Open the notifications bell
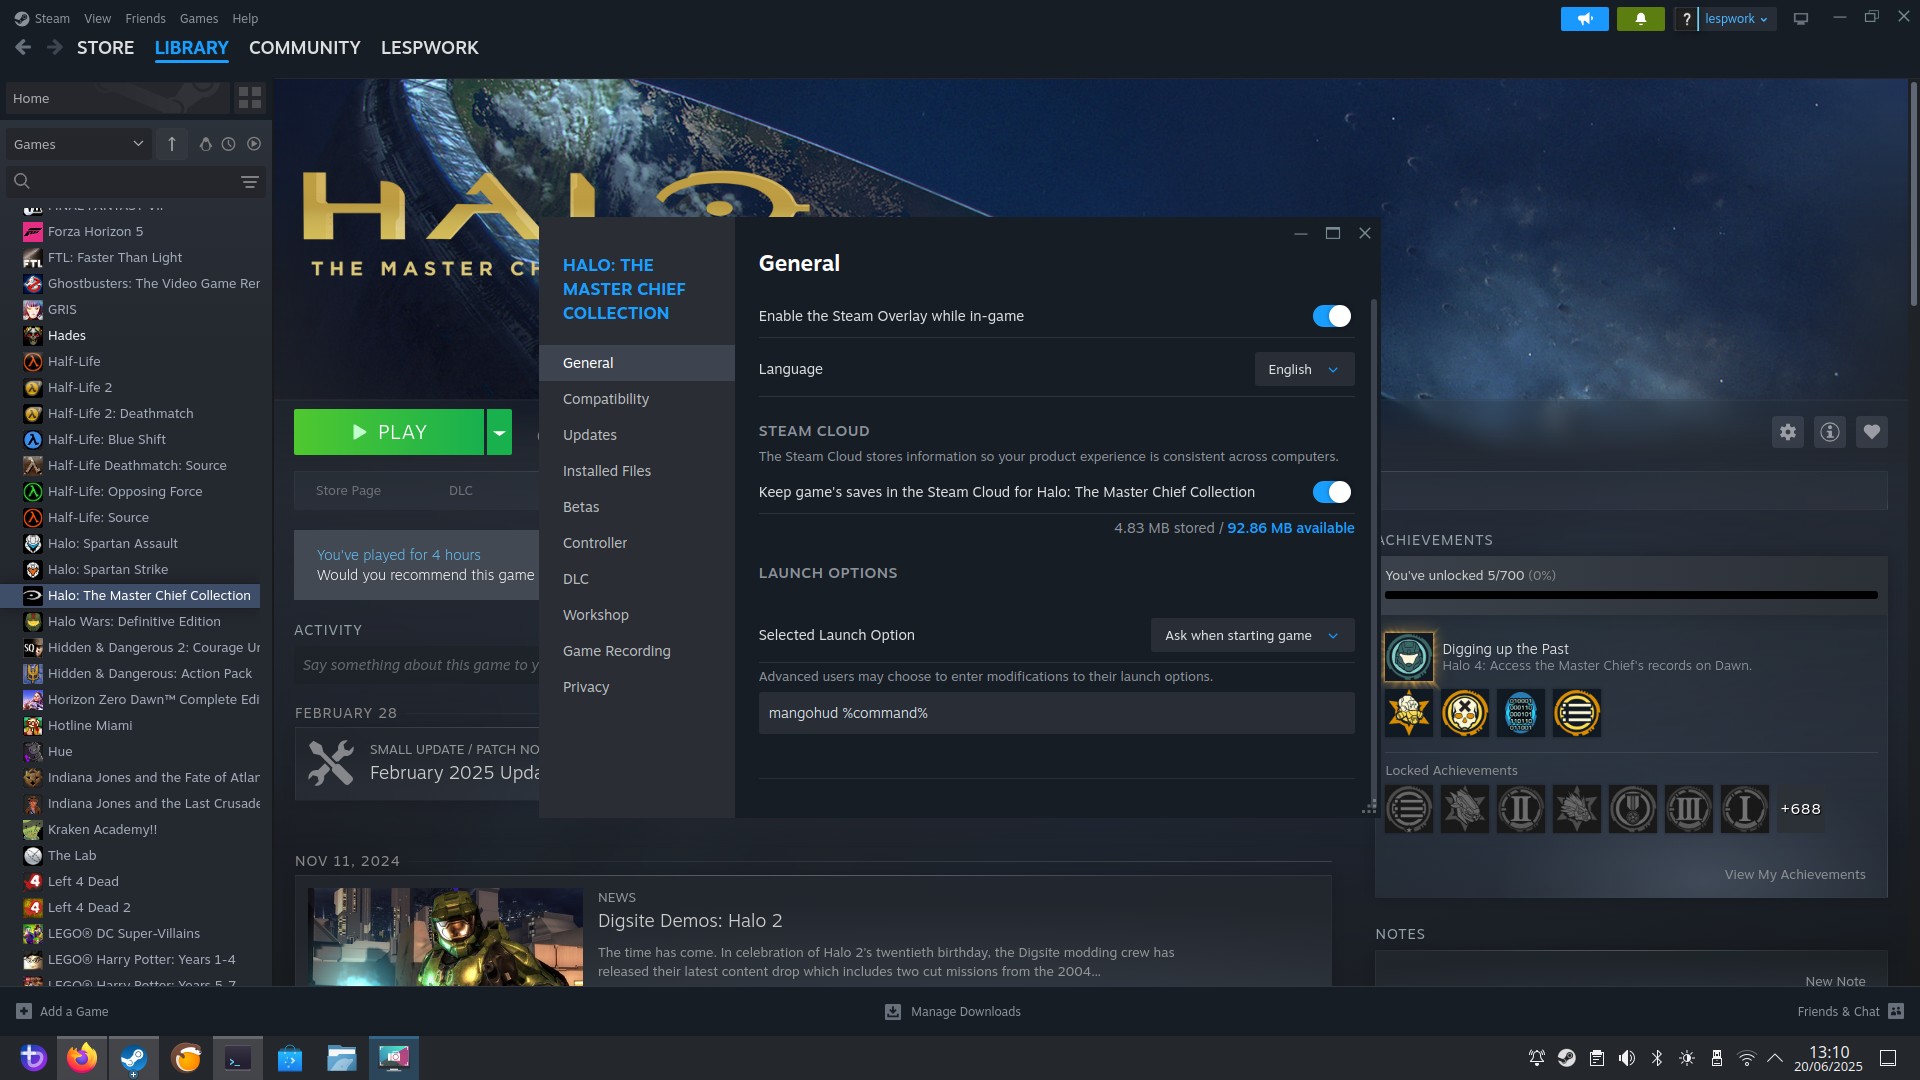The image size is (1920, 1080). [x=1640, y=19]
